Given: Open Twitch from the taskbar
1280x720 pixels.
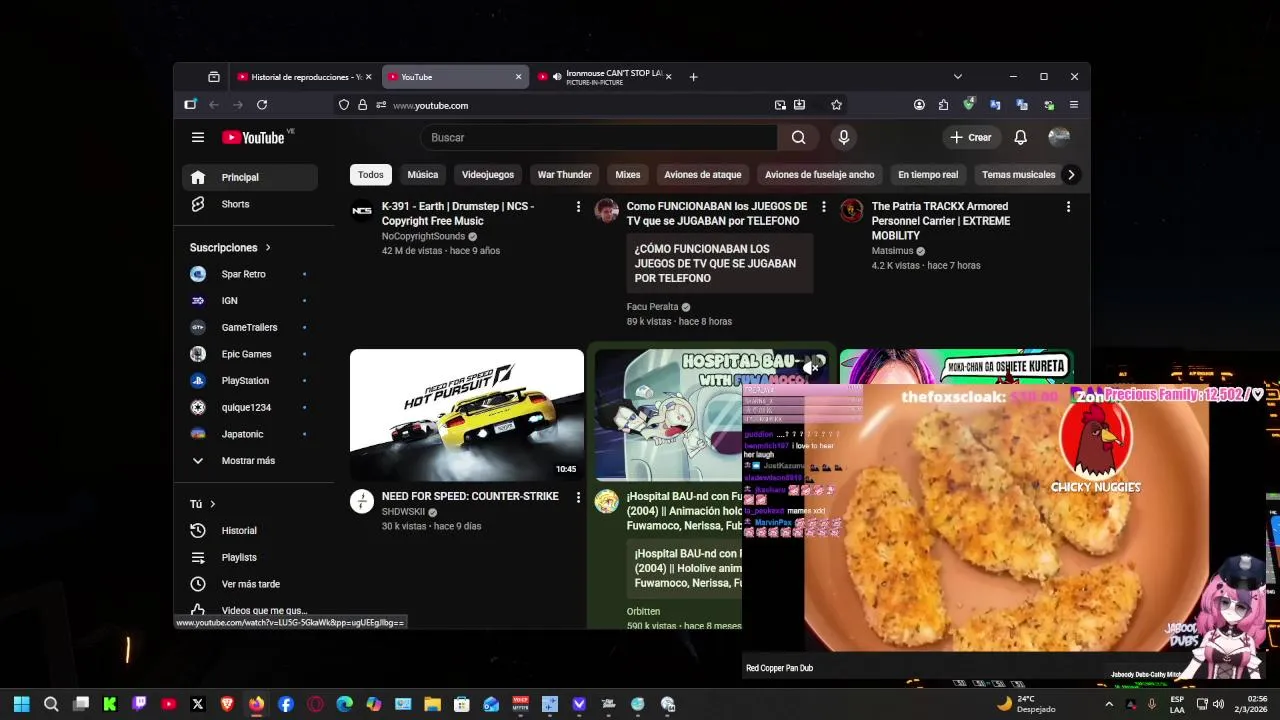Looking at the screenshot, I should pos(139,704).
